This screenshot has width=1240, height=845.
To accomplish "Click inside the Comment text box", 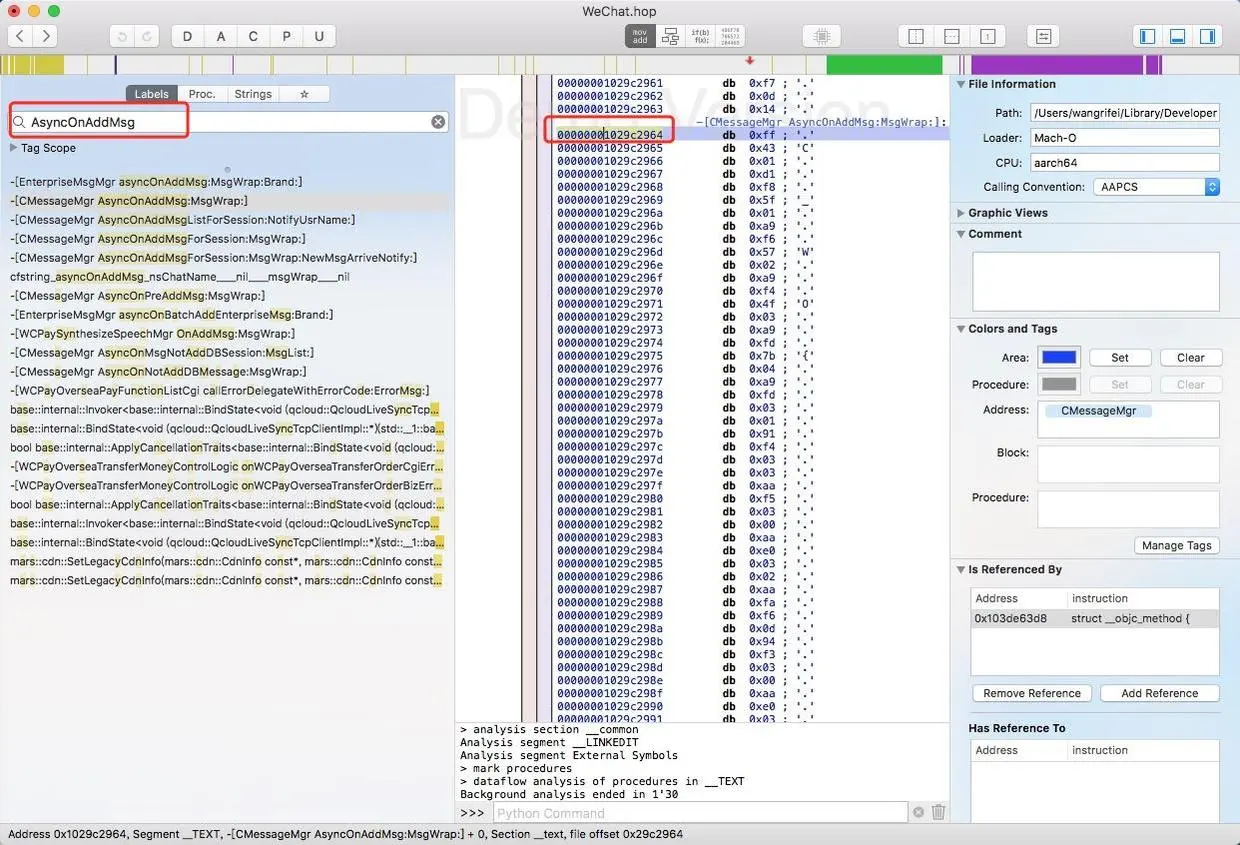I will pos(1096,281).
